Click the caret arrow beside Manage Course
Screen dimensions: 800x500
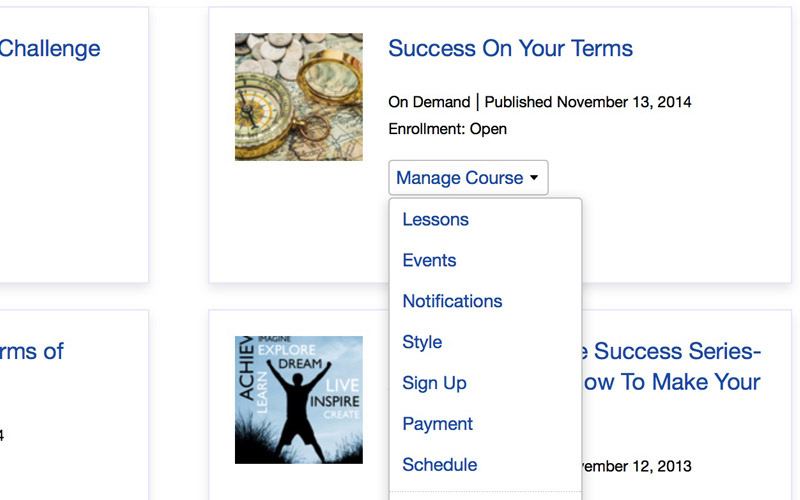coord(534,178)
